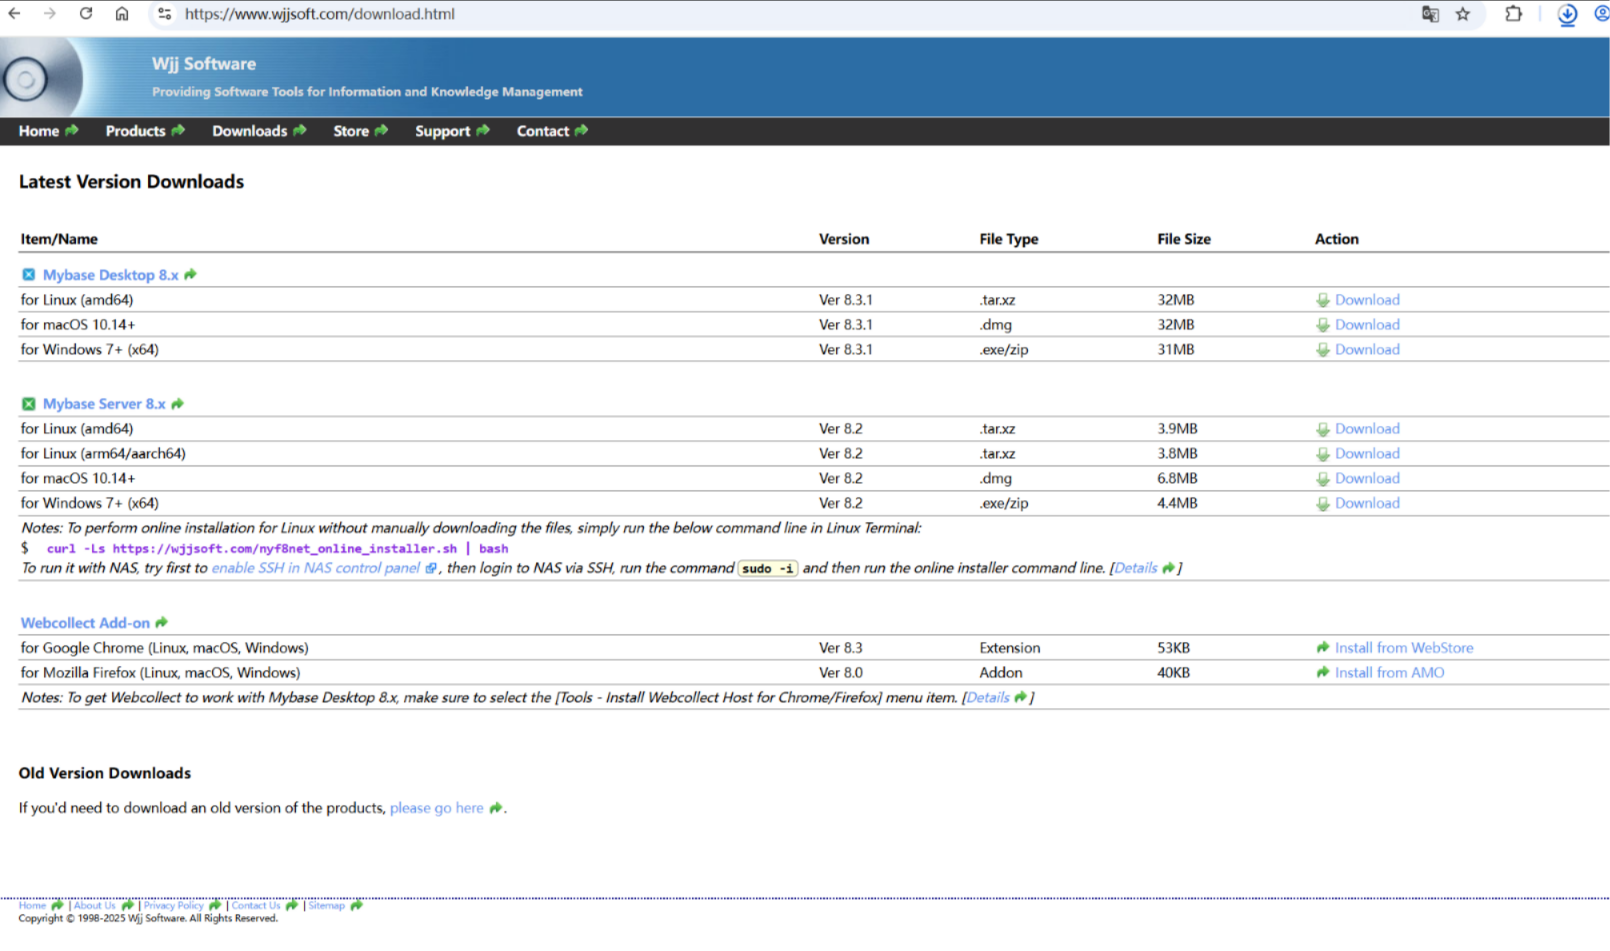Click the 'Action' column header

point(1337,240)
